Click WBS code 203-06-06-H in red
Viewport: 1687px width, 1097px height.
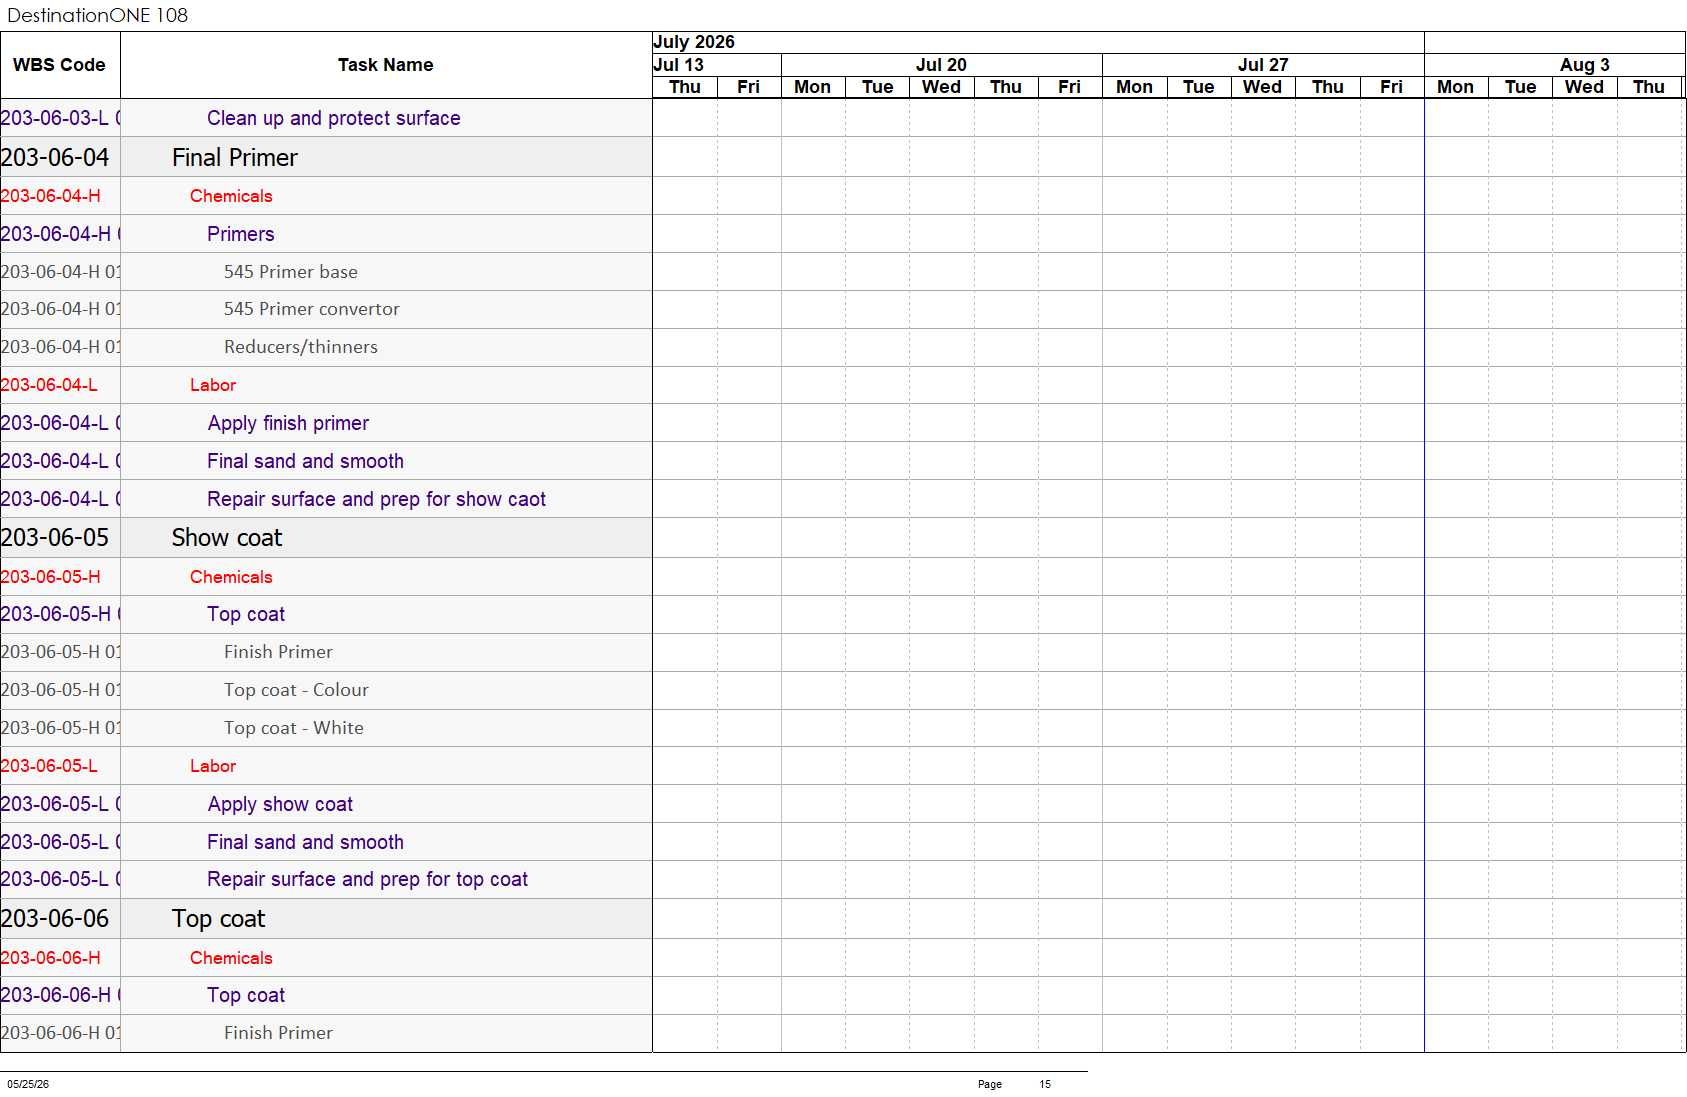click(x=50, y=958)
